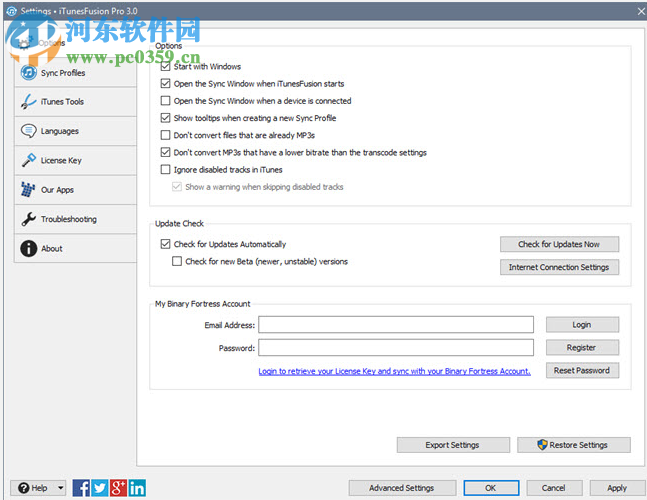Enable Don't convert files already MP3s

click(165, 135)
